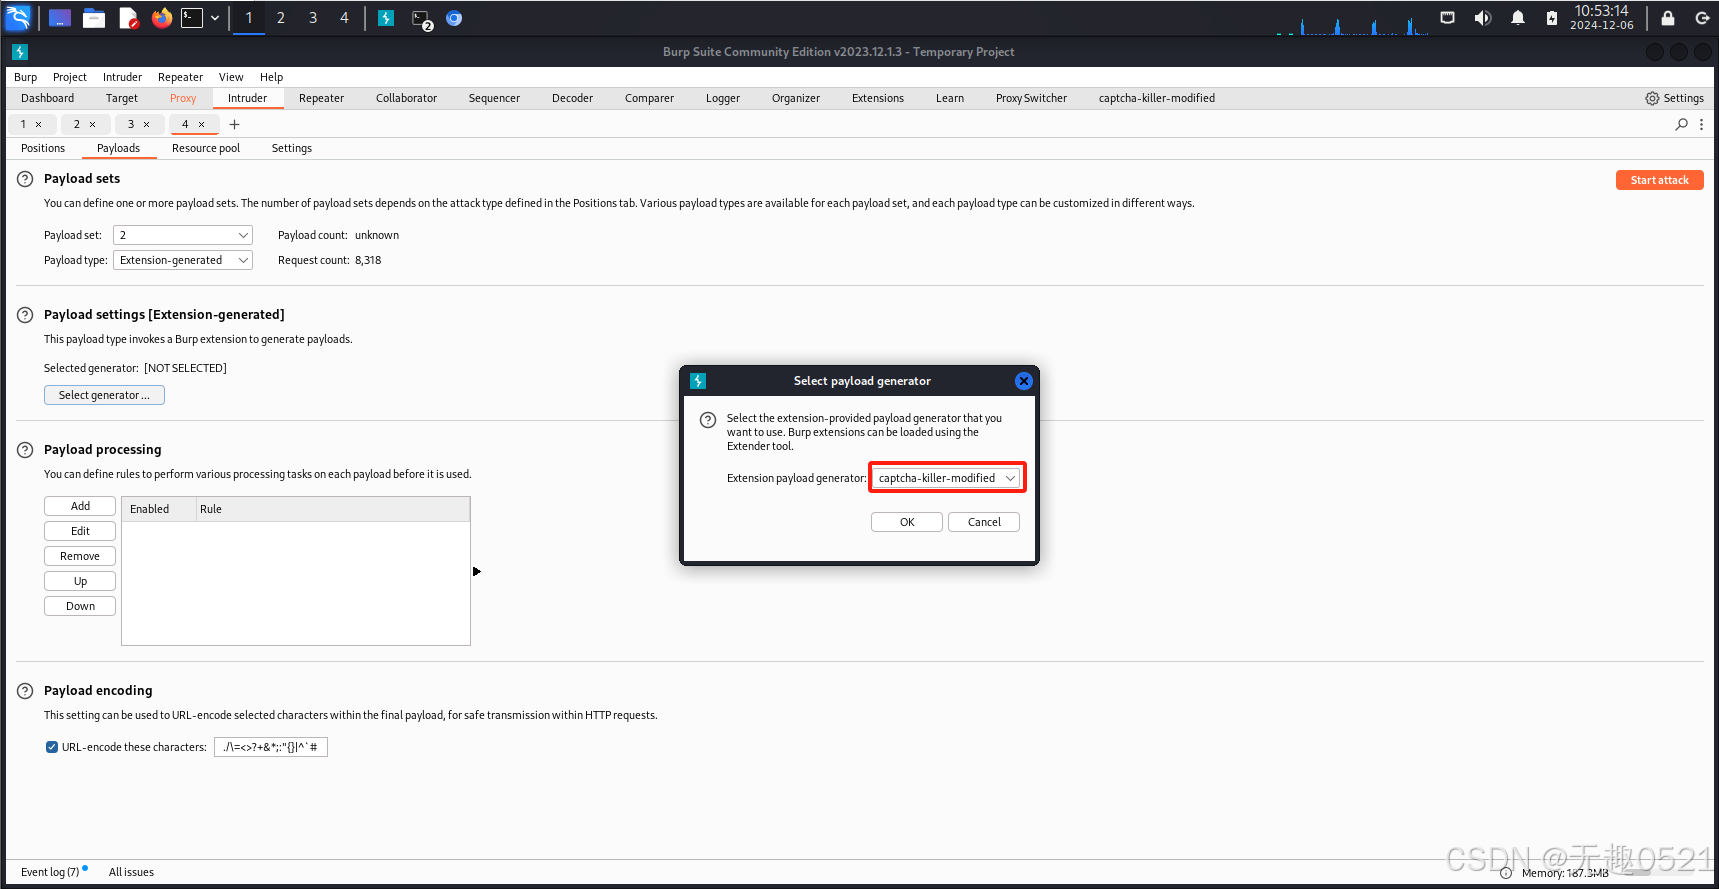Click the show desktop icon in panel
Viewport: 1719px width, 889px height.
click(60, 18)
